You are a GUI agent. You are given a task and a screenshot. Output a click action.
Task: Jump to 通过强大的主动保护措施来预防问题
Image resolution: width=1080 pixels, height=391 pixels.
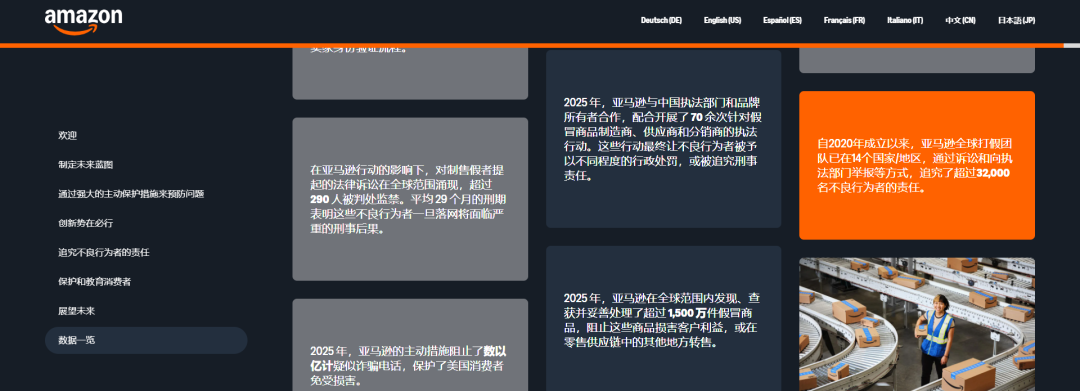point(131,194)
